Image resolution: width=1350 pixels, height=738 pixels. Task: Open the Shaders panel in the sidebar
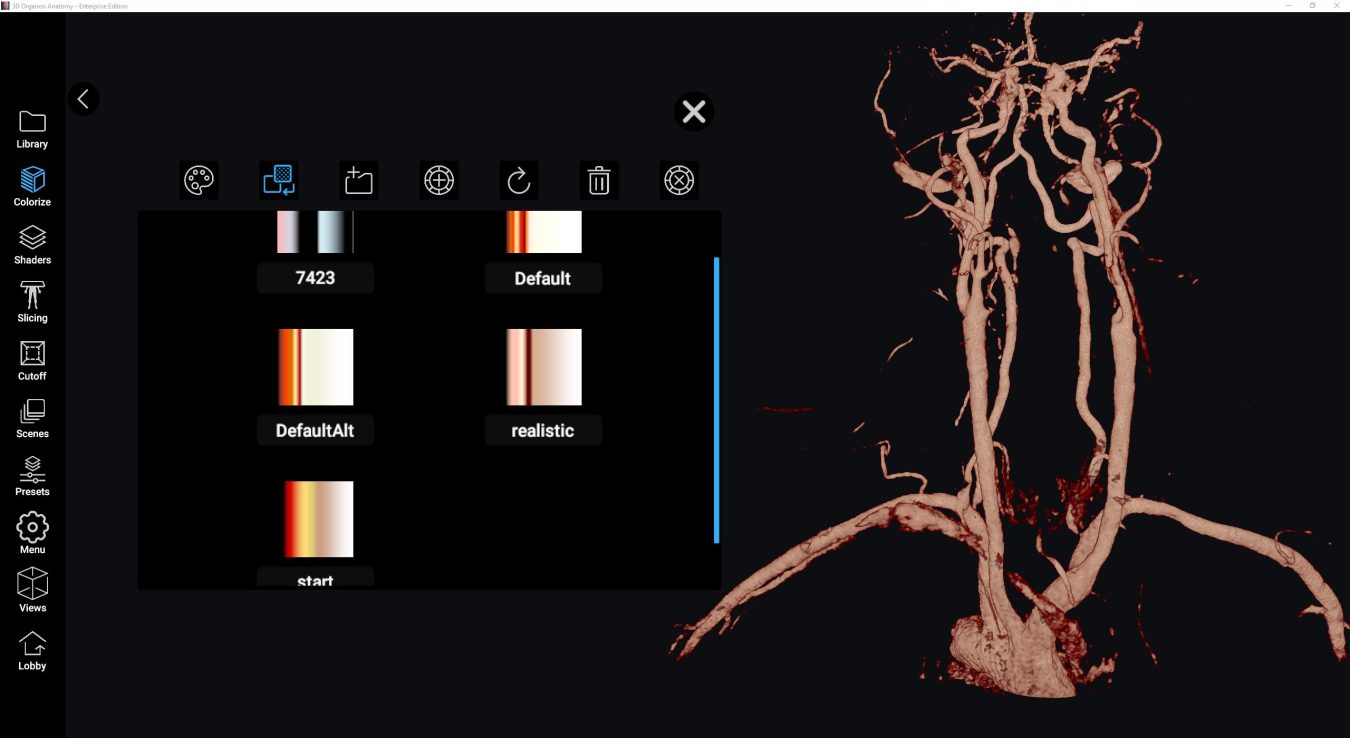tap(32, 243)
